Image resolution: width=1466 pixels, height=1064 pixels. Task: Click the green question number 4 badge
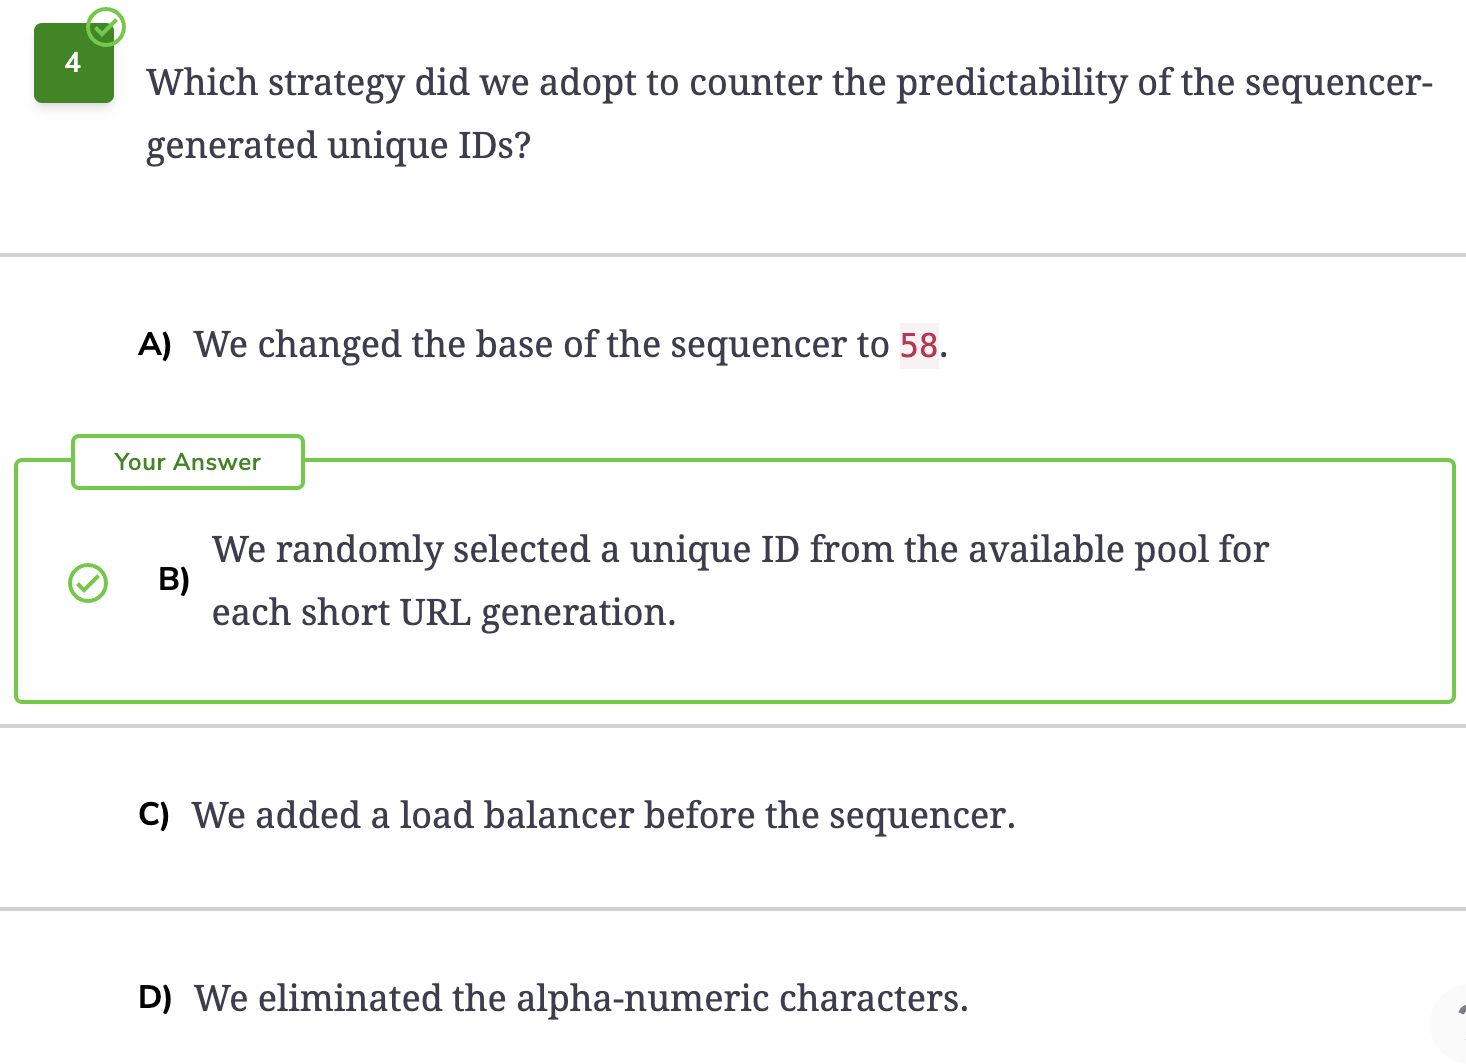pyautogui.click(x=74, y=63)
